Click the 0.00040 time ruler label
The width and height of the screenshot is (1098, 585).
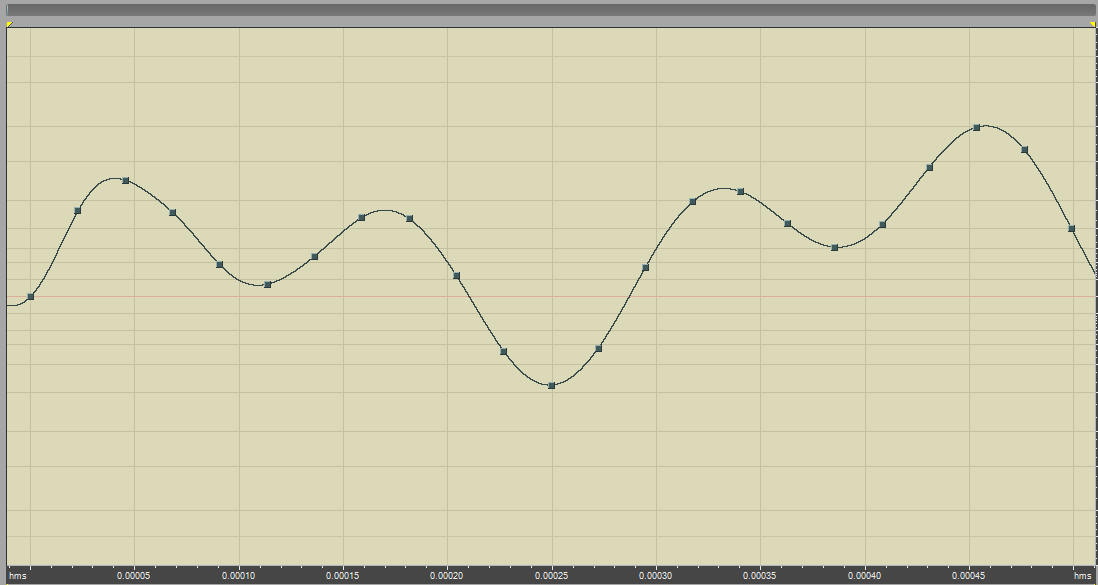pos(864,576)
